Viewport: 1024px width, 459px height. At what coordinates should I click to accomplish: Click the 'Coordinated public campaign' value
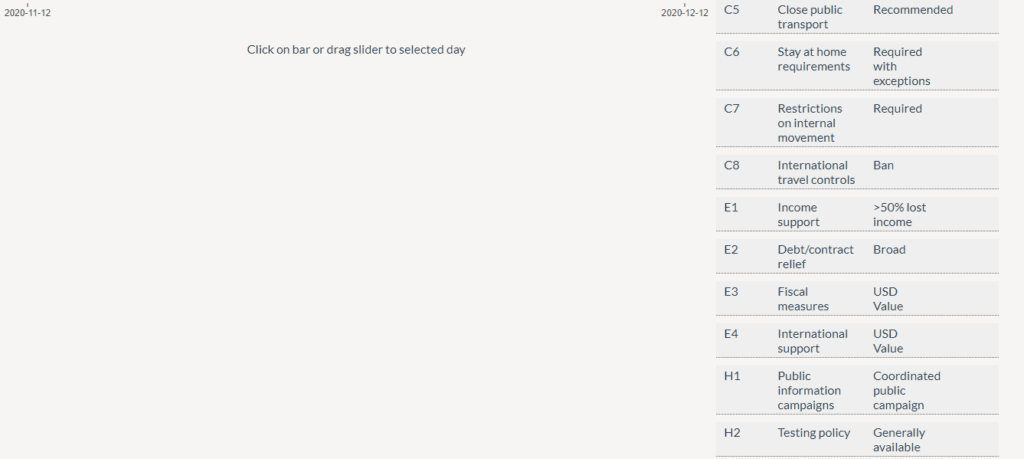pyautogui.click(x=907, y=390)
